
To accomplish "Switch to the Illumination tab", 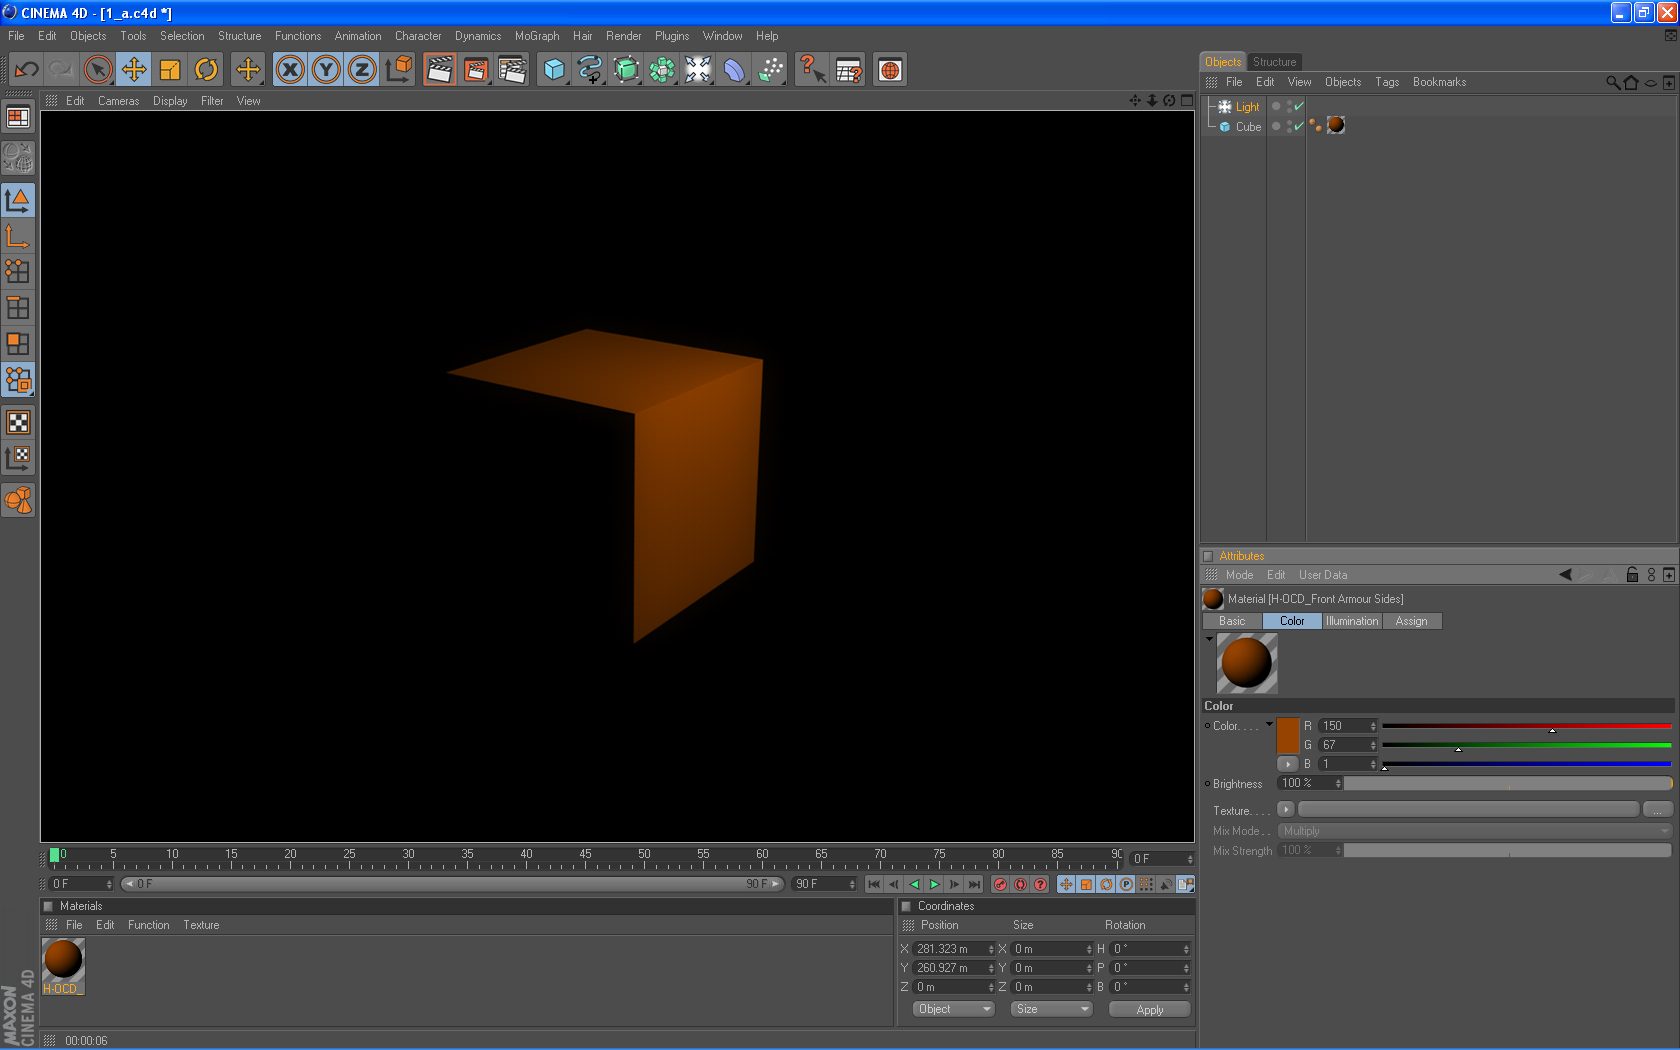I will click(1352, 621).
